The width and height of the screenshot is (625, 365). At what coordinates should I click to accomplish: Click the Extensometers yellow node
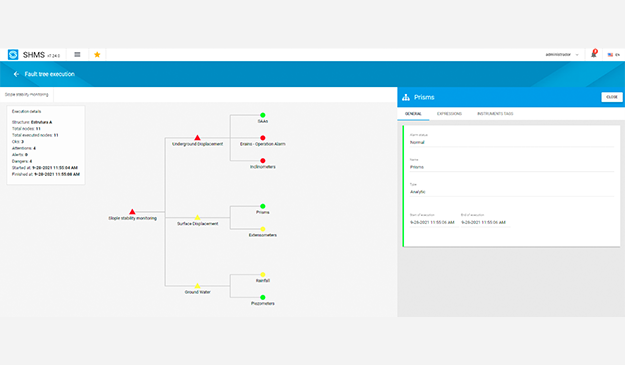pyautogui.click(x=263, y=229)
